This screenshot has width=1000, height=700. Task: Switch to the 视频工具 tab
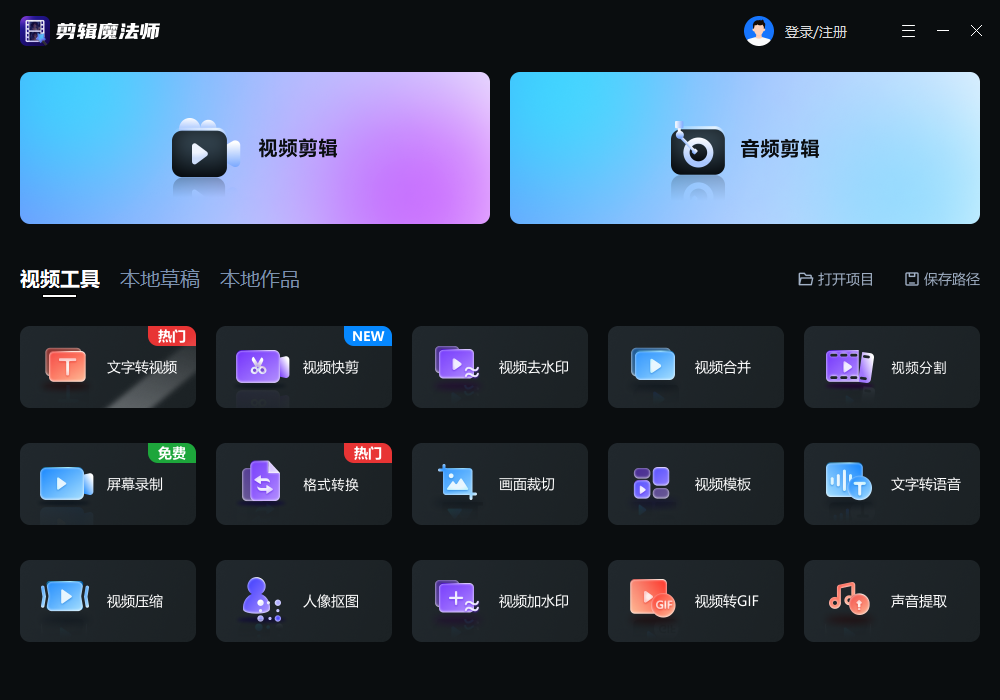[x=59, y=279]
